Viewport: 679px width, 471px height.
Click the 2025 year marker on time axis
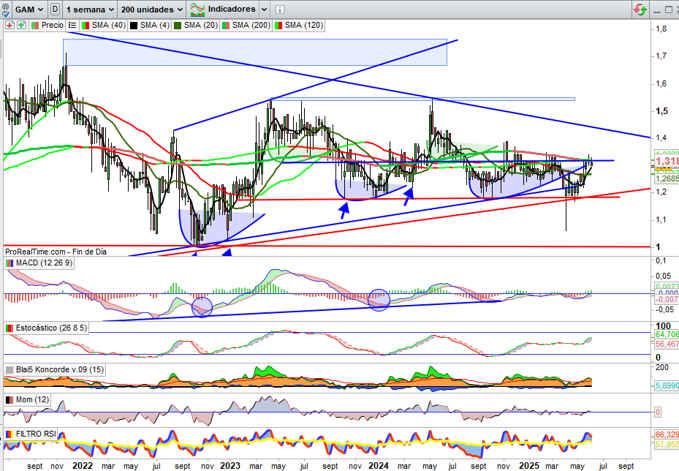pyautogui.click(x=529, y=465)
